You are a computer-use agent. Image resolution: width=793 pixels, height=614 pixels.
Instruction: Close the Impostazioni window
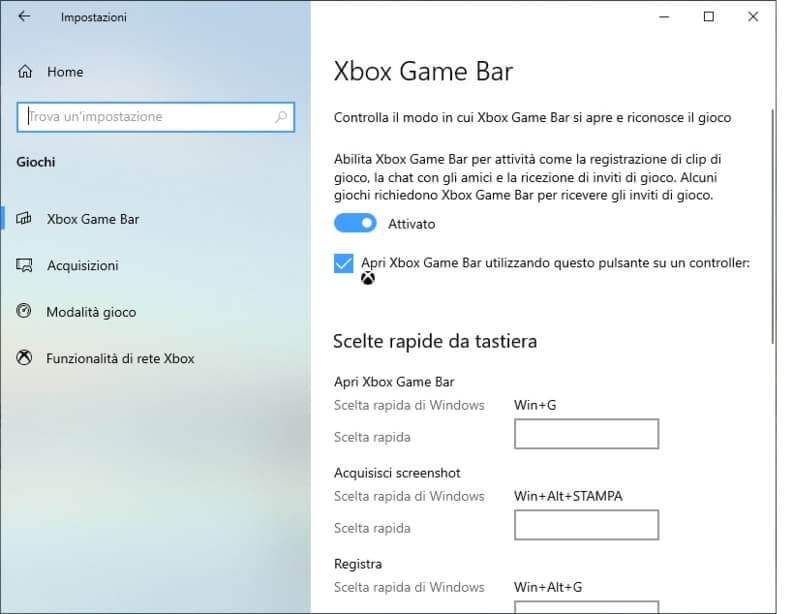click(753, 17)
